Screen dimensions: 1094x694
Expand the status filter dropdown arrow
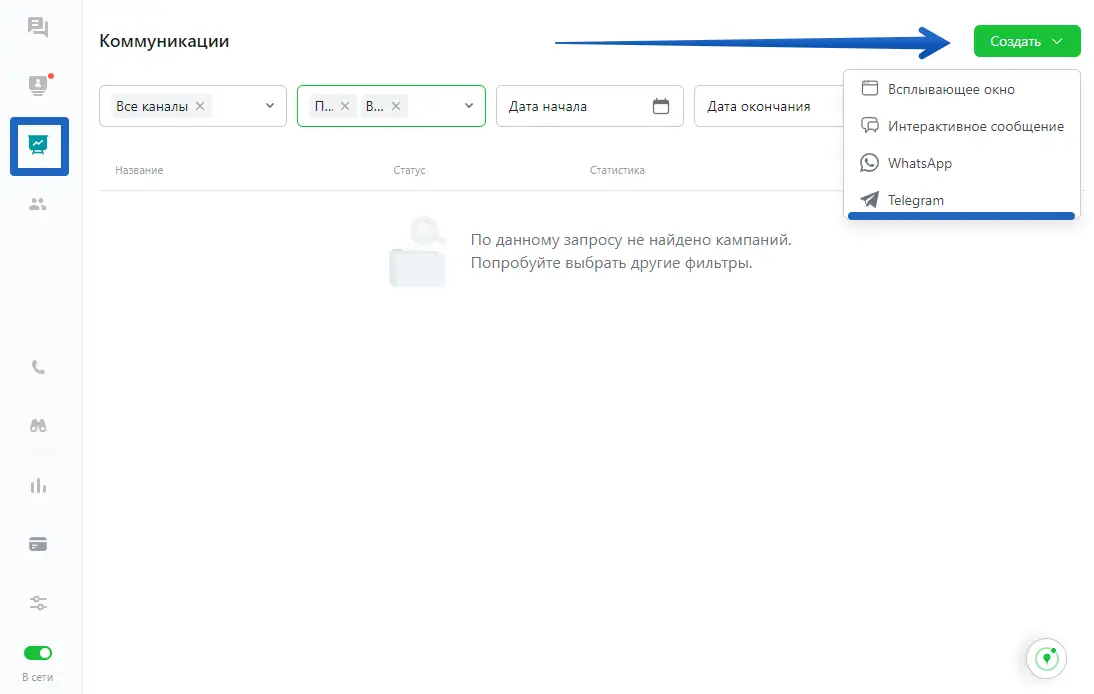click(469, 106)
